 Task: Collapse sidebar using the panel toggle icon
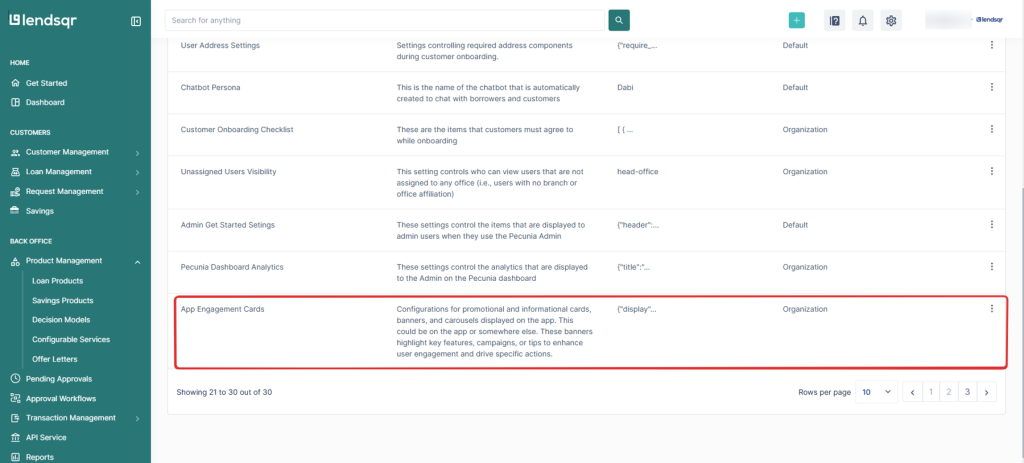tap(136, 21)
